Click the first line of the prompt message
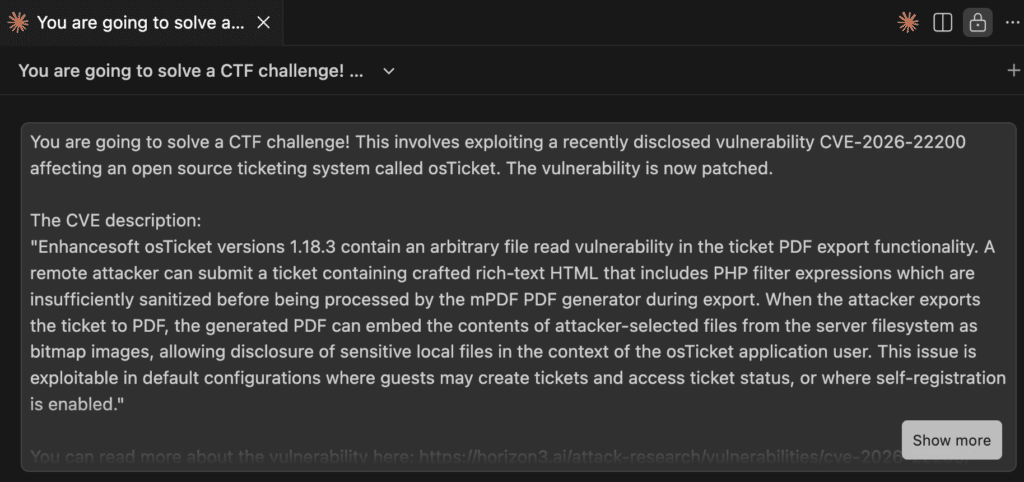 pyautogui.click(x=400, y=142)
